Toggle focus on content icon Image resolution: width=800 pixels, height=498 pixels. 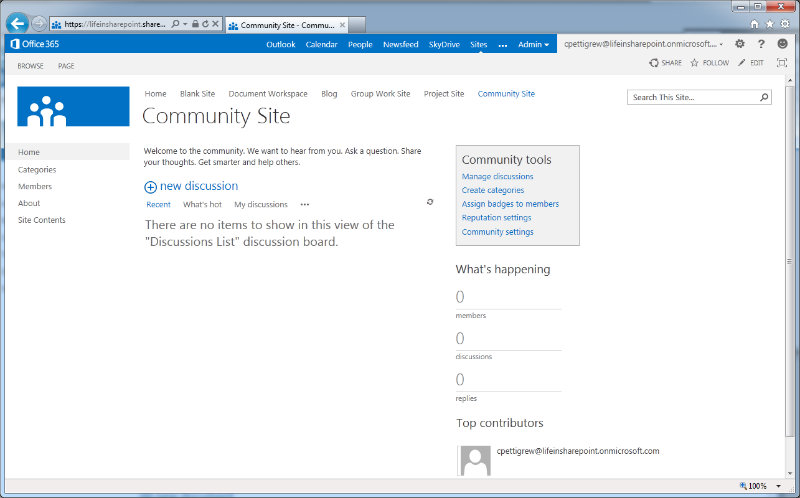[782, 63]
